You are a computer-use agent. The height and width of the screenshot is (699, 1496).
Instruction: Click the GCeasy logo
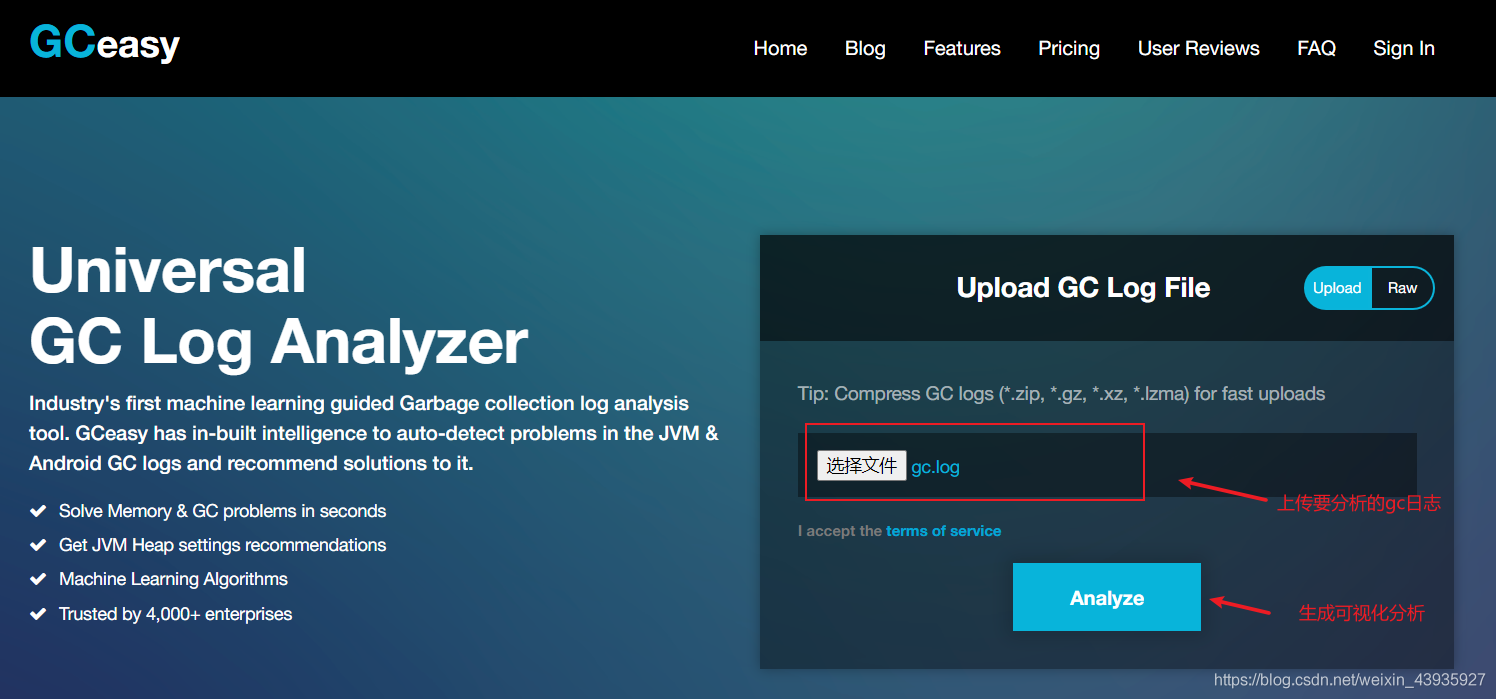point(105,42)
